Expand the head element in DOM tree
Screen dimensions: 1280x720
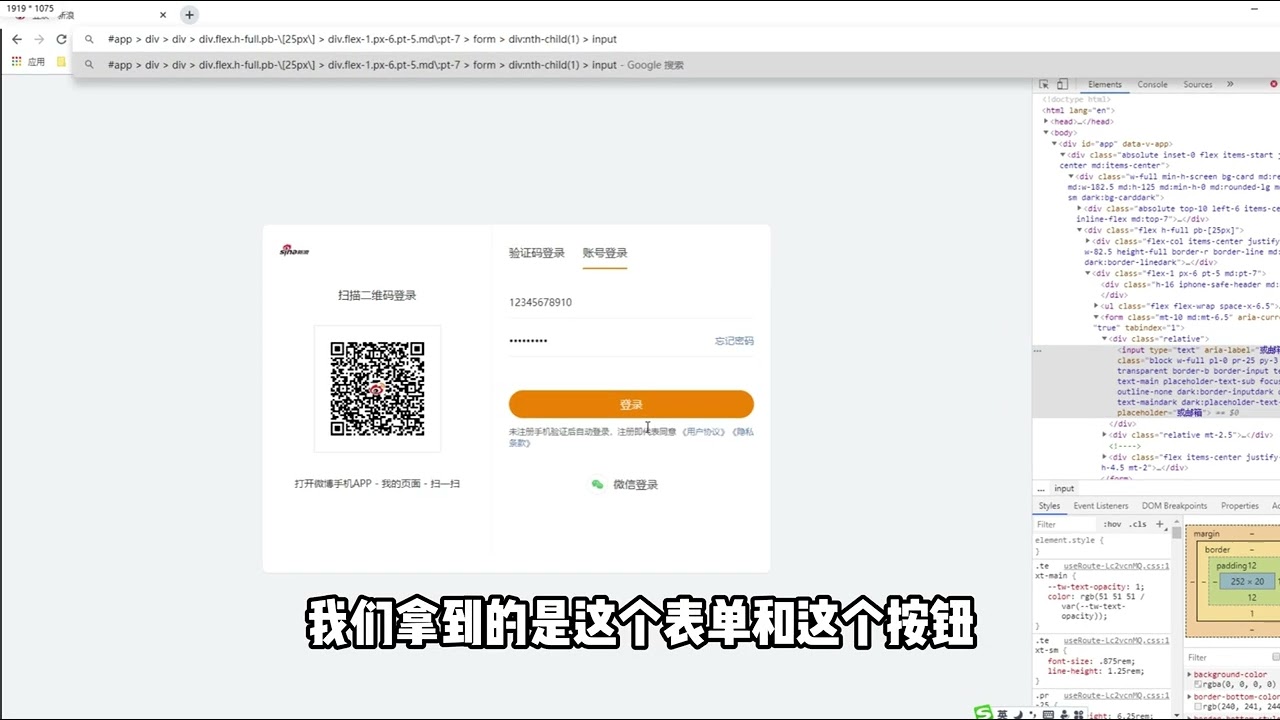pyautogui.click(x=1046, y=121)
